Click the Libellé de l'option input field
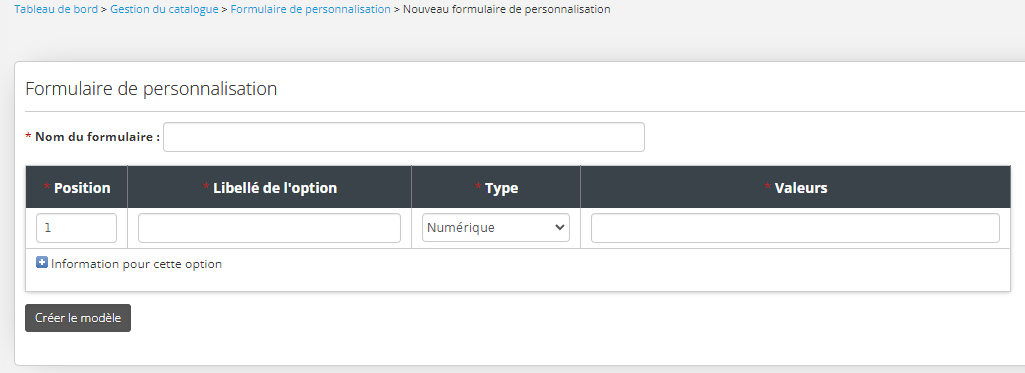 click(x=269, y=228)
